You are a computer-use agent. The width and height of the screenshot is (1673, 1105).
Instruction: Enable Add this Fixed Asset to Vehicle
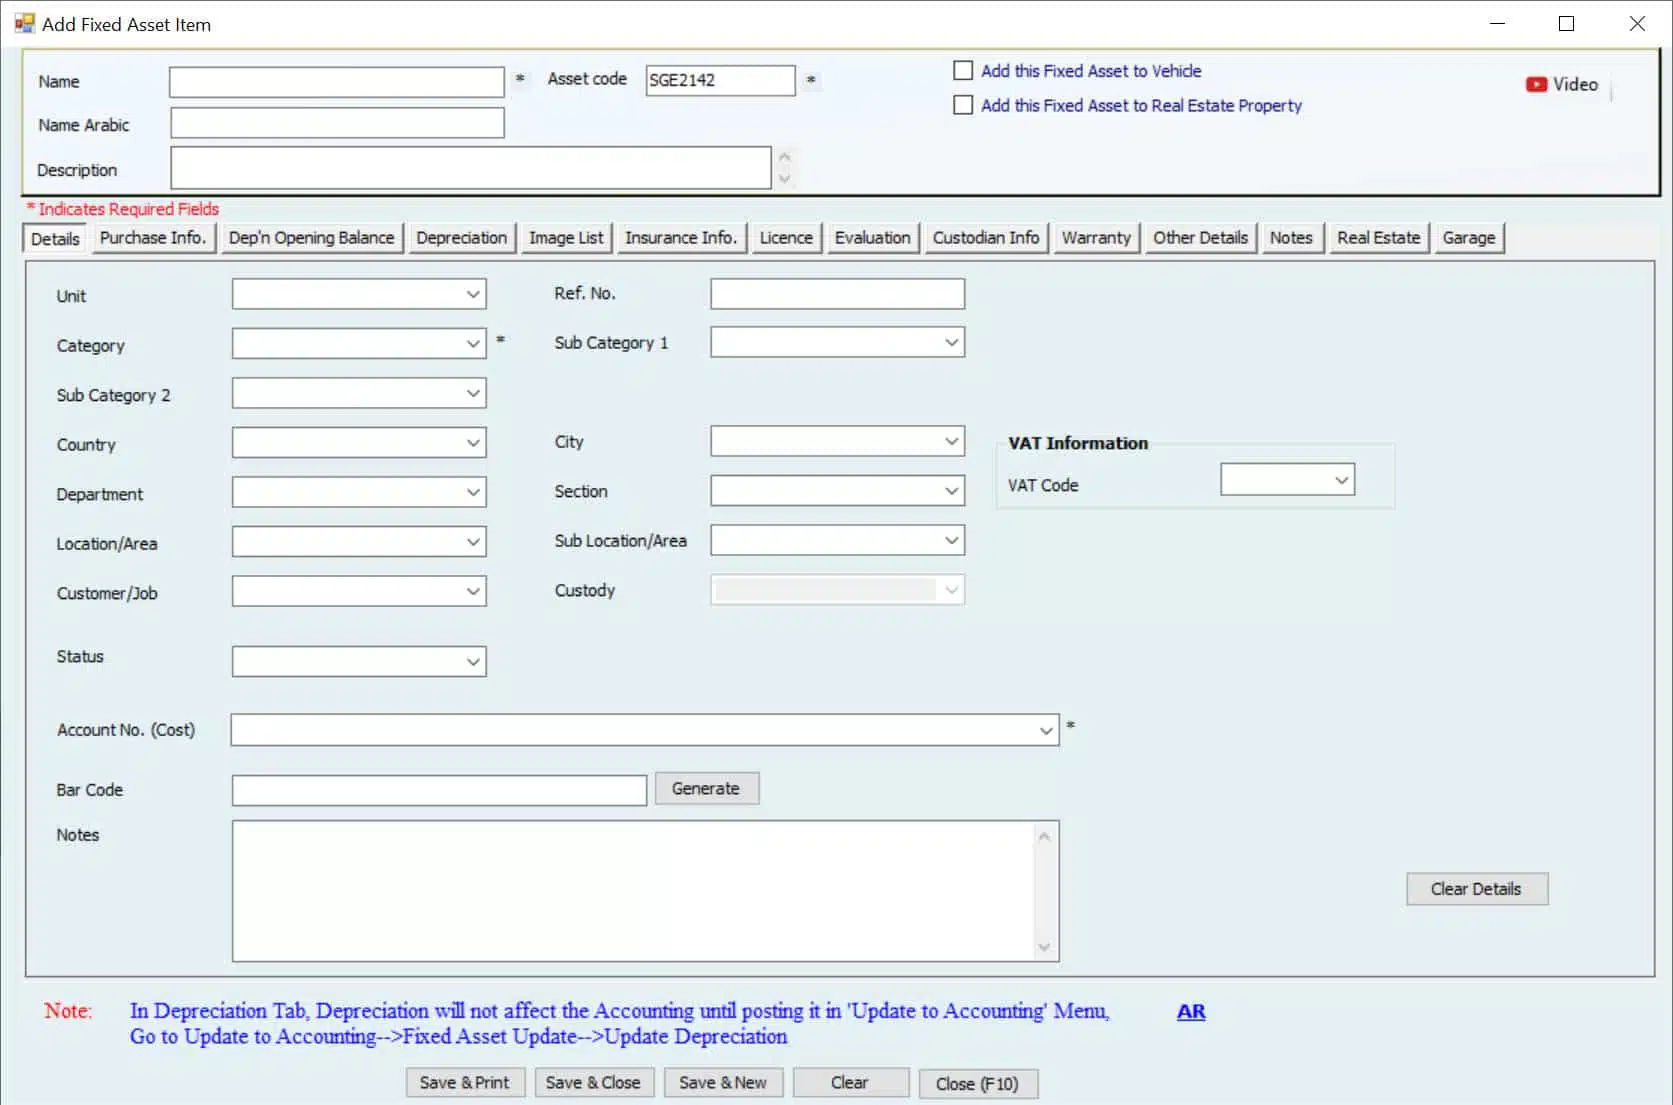point(963,70)
